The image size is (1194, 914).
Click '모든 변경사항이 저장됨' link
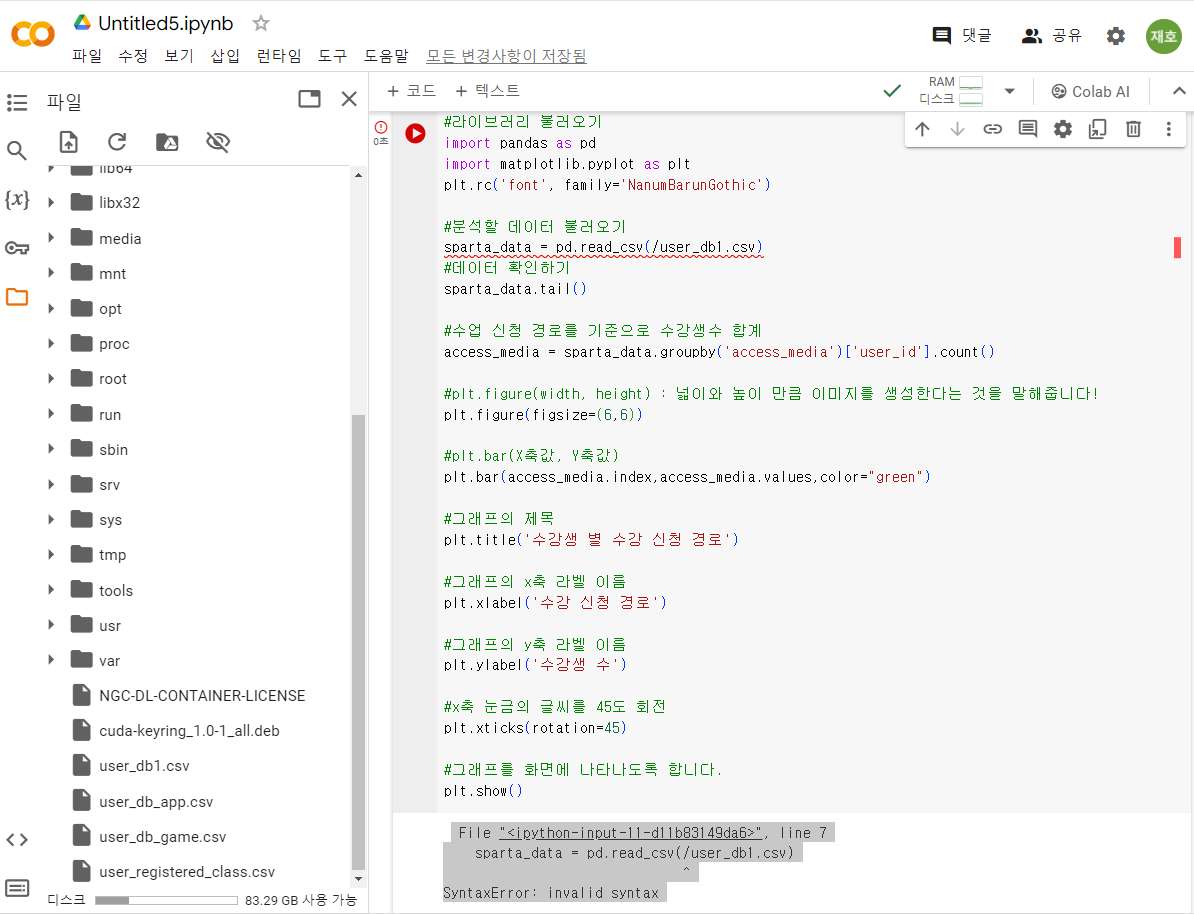point(506,56)
